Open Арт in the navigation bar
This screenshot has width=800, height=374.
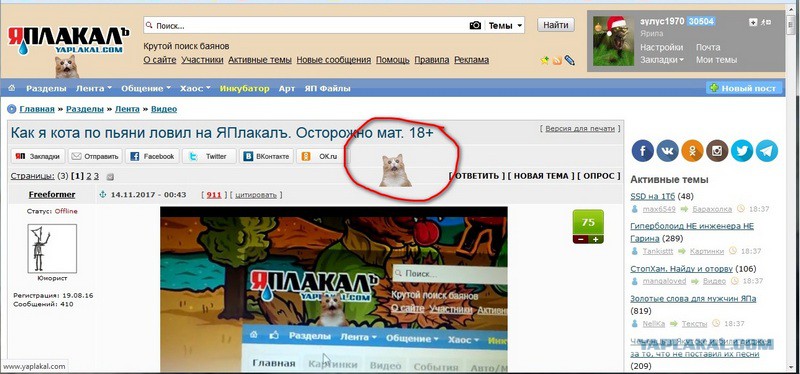click(x=287, y=88)
